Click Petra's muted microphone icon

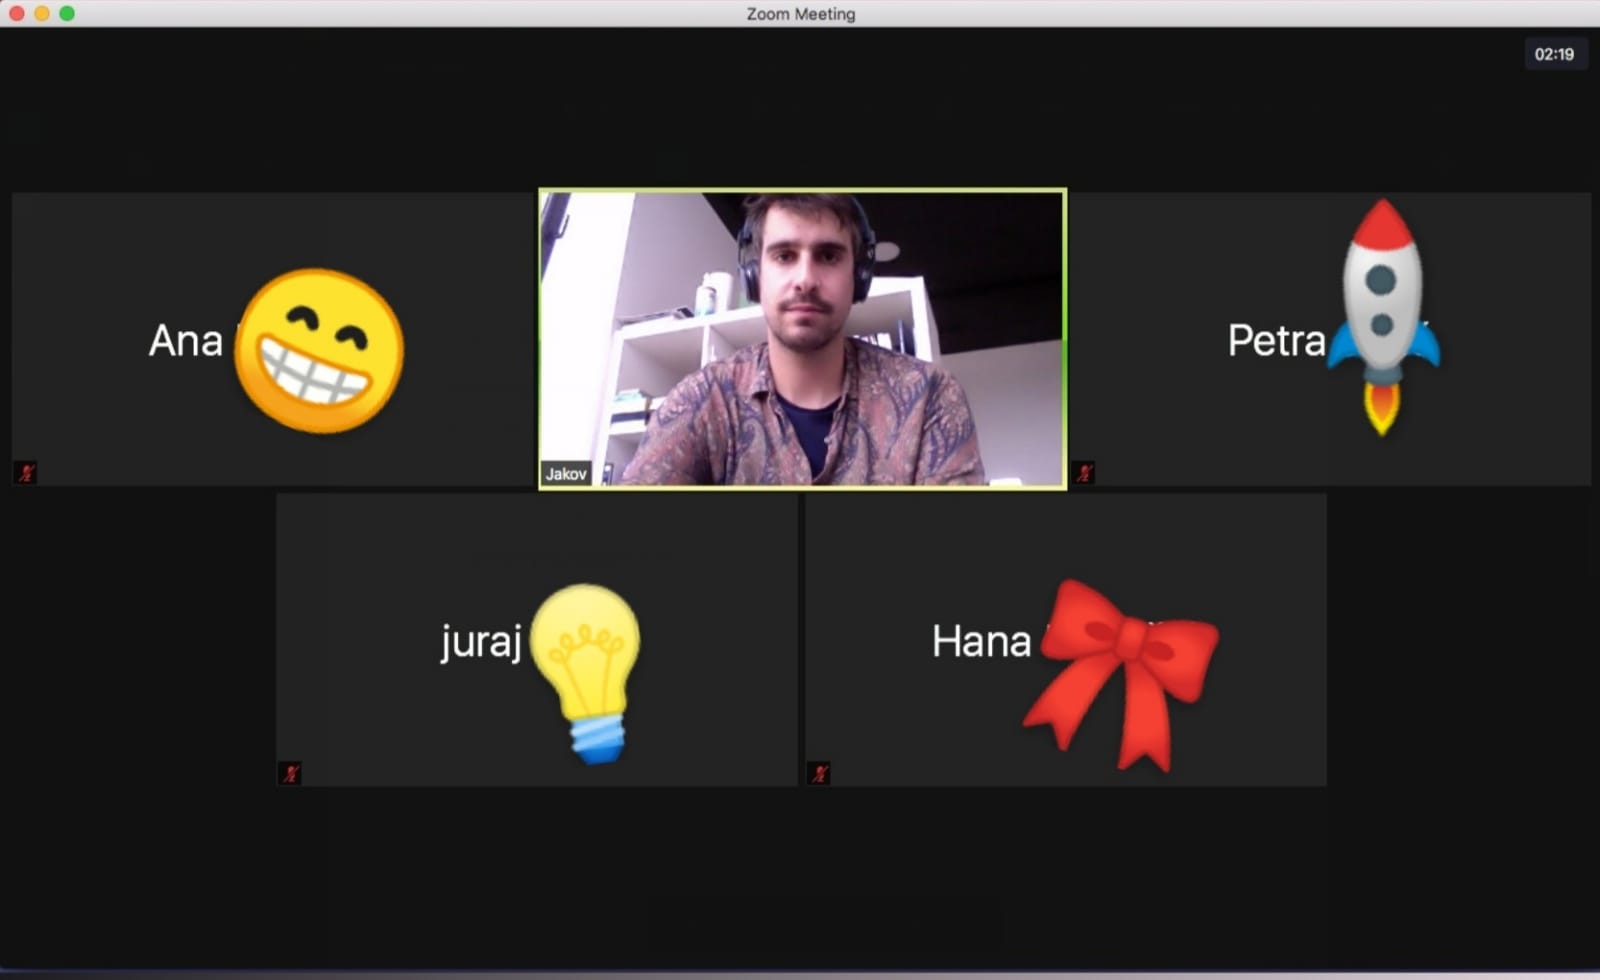tap(1085, 472)
